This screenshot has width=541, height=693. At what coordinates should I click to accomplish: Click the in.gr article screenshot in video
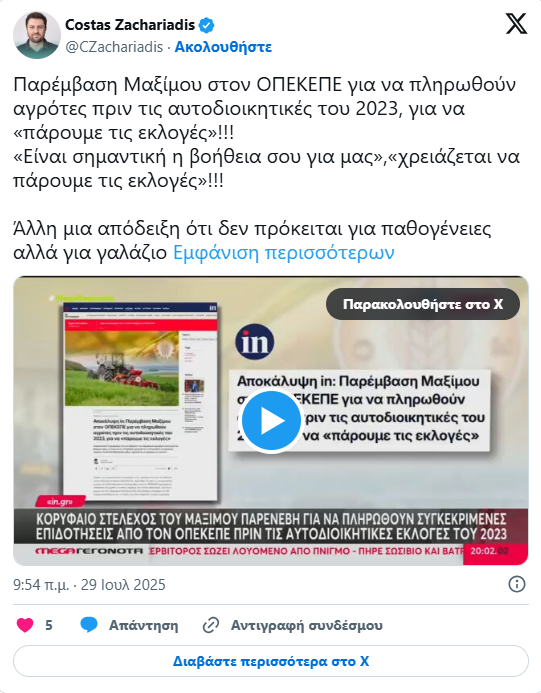tap(141, 401)
